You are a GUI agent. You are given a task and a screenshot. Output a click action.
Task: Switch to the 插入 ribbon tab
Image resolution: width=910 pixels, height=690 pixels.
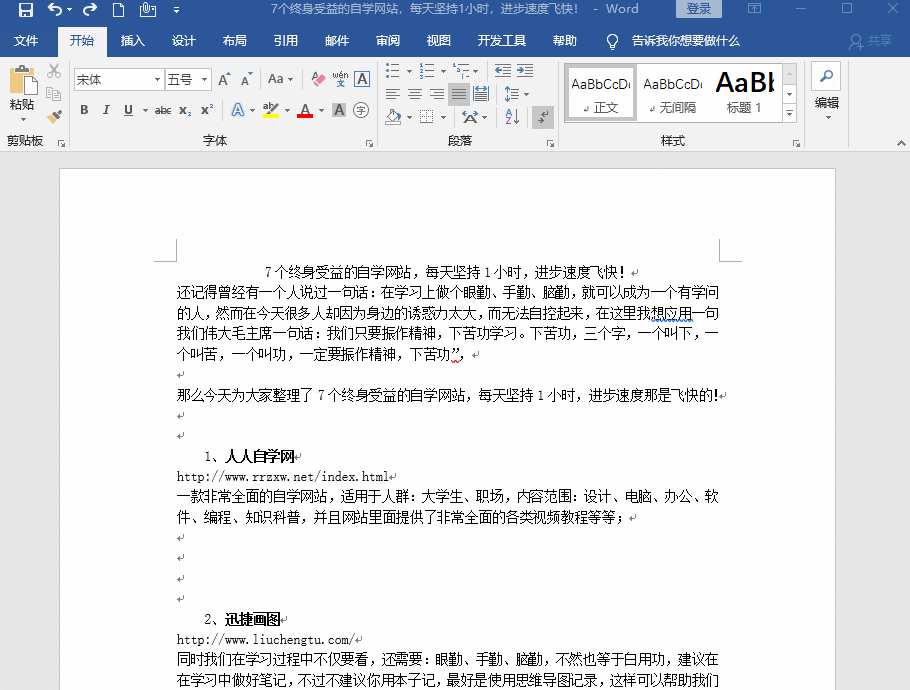(x=133, y=41)
